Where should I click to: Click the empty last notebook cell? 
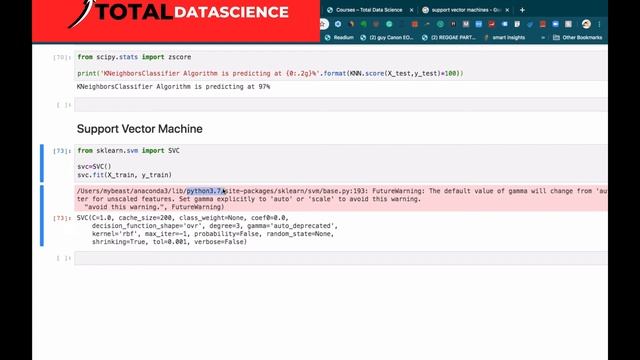tap(341, 258)
